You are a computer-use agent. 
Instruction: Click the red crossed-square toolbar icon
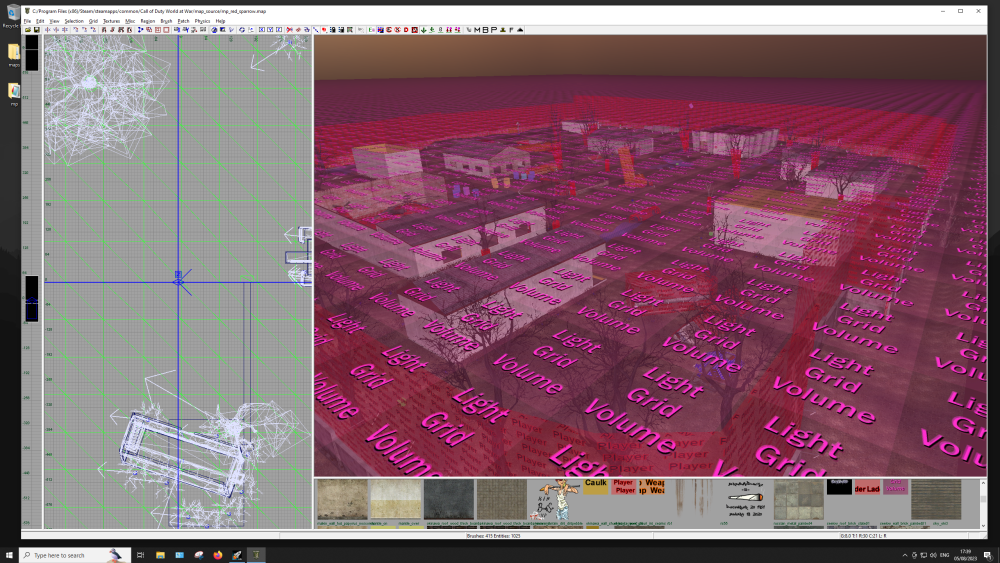click(158, 29)
